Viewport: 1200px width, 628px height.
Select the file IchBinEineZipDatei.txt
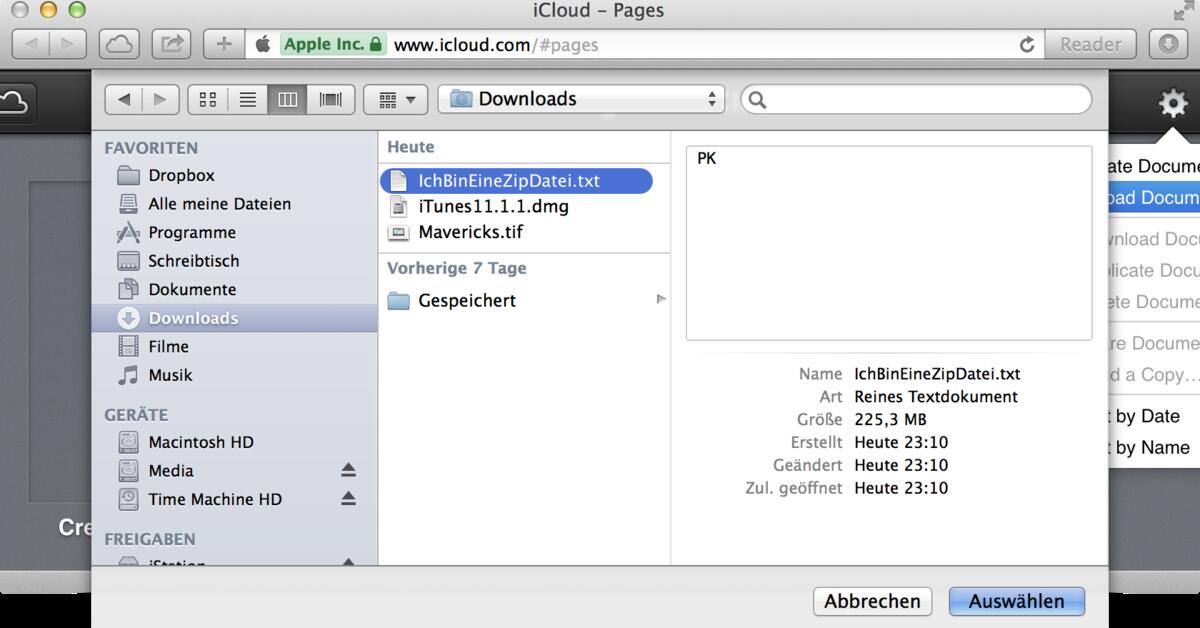(x=516, y=181)
